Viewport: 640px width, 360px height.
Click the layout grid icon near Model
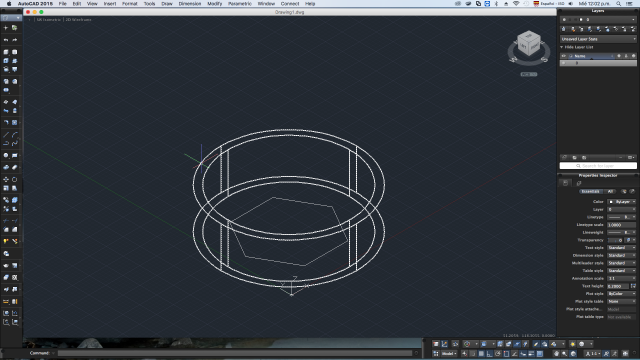pyautogui.click(x=436, y=353)
